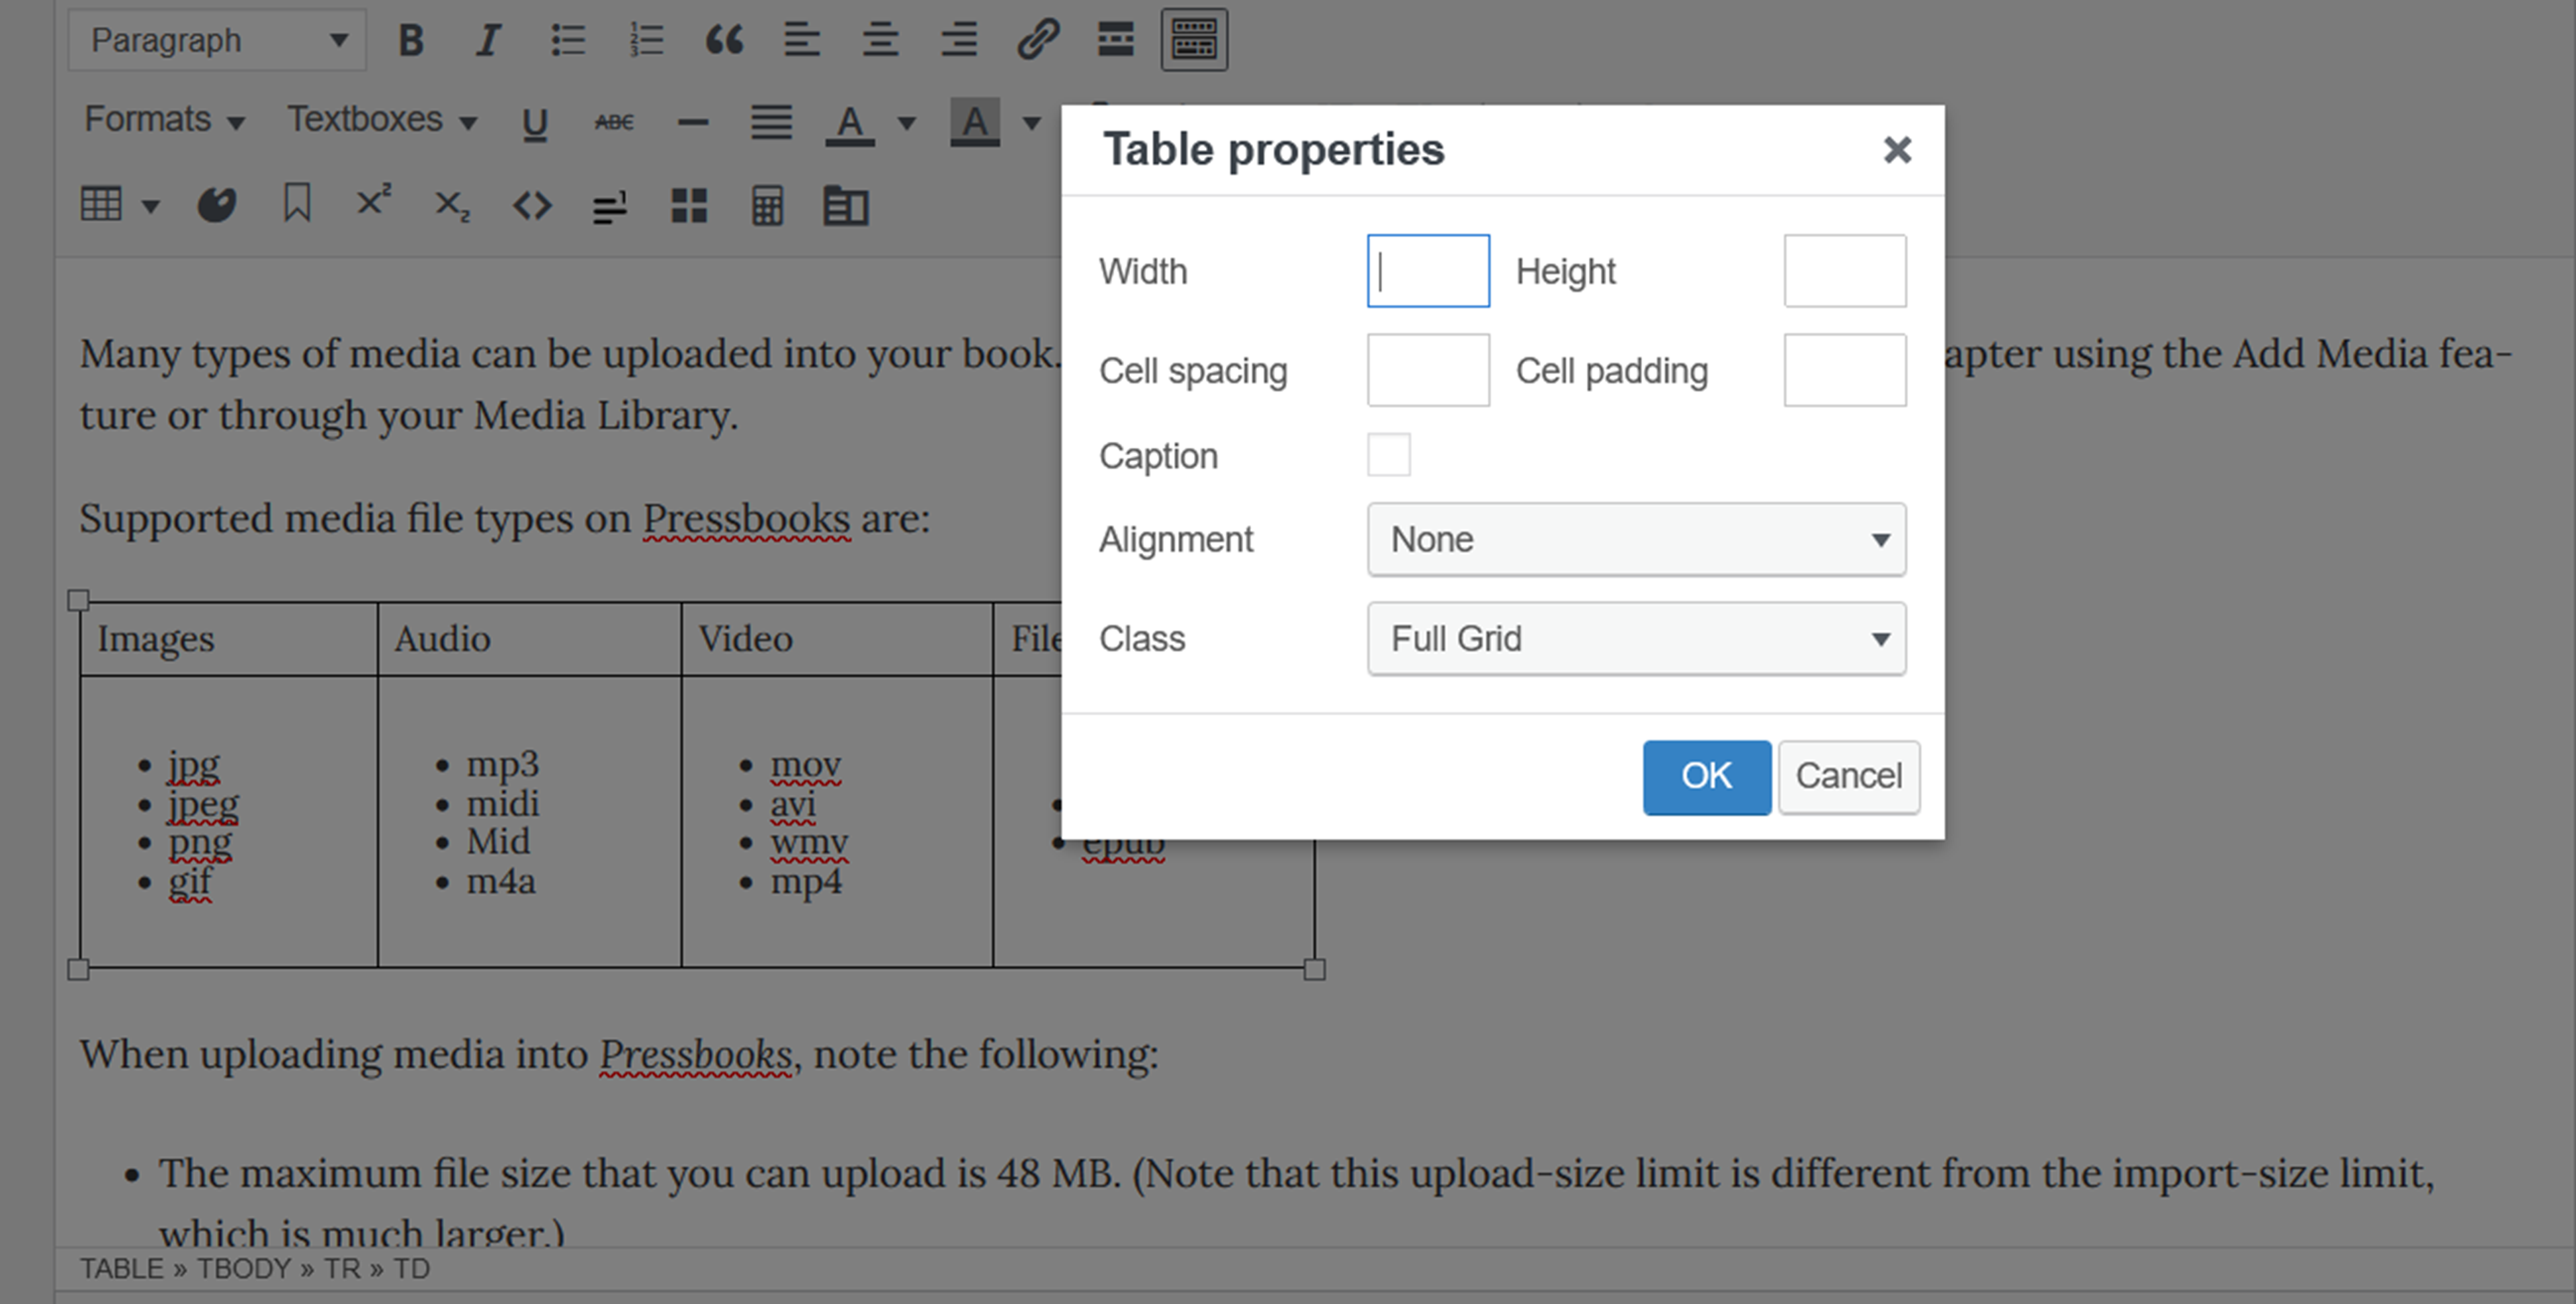Image resolution: width=2576 pixels, height=1304 pixels.
Task: Align text center
Action: click(880, 40)
